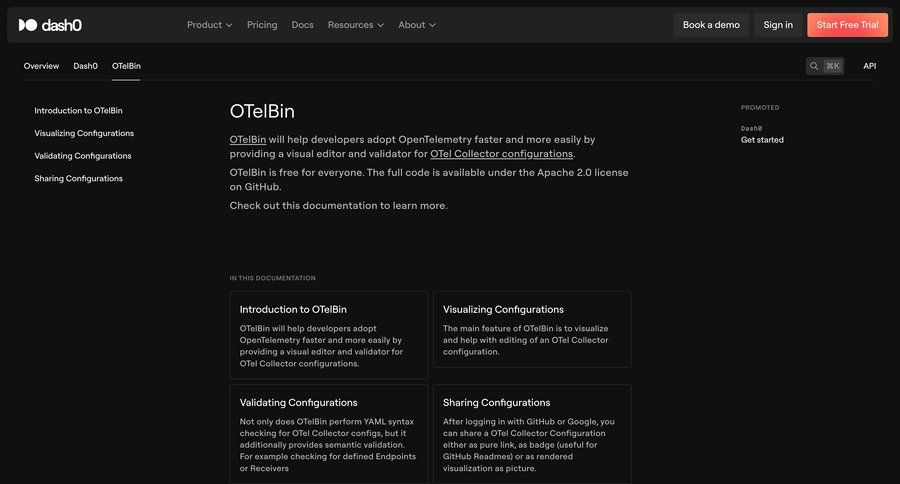Open the Product dropdown menu
The image size is (900, 484).
pos(210,25)
